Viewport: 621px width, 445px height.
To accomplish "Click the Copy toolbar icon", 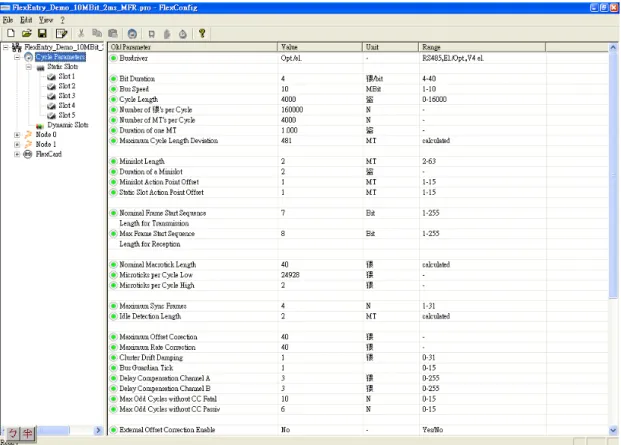I will [x=97, y=34].
